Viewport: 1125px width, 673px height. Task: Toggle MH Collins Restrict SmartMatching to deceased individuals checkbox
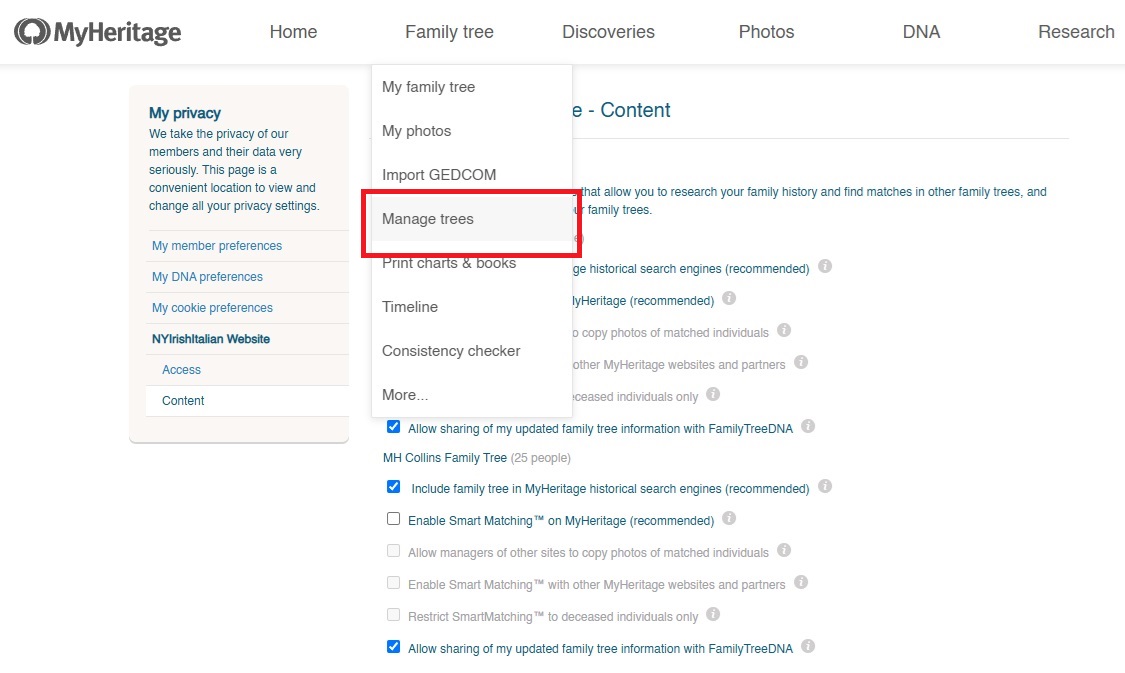coord(393,615)
